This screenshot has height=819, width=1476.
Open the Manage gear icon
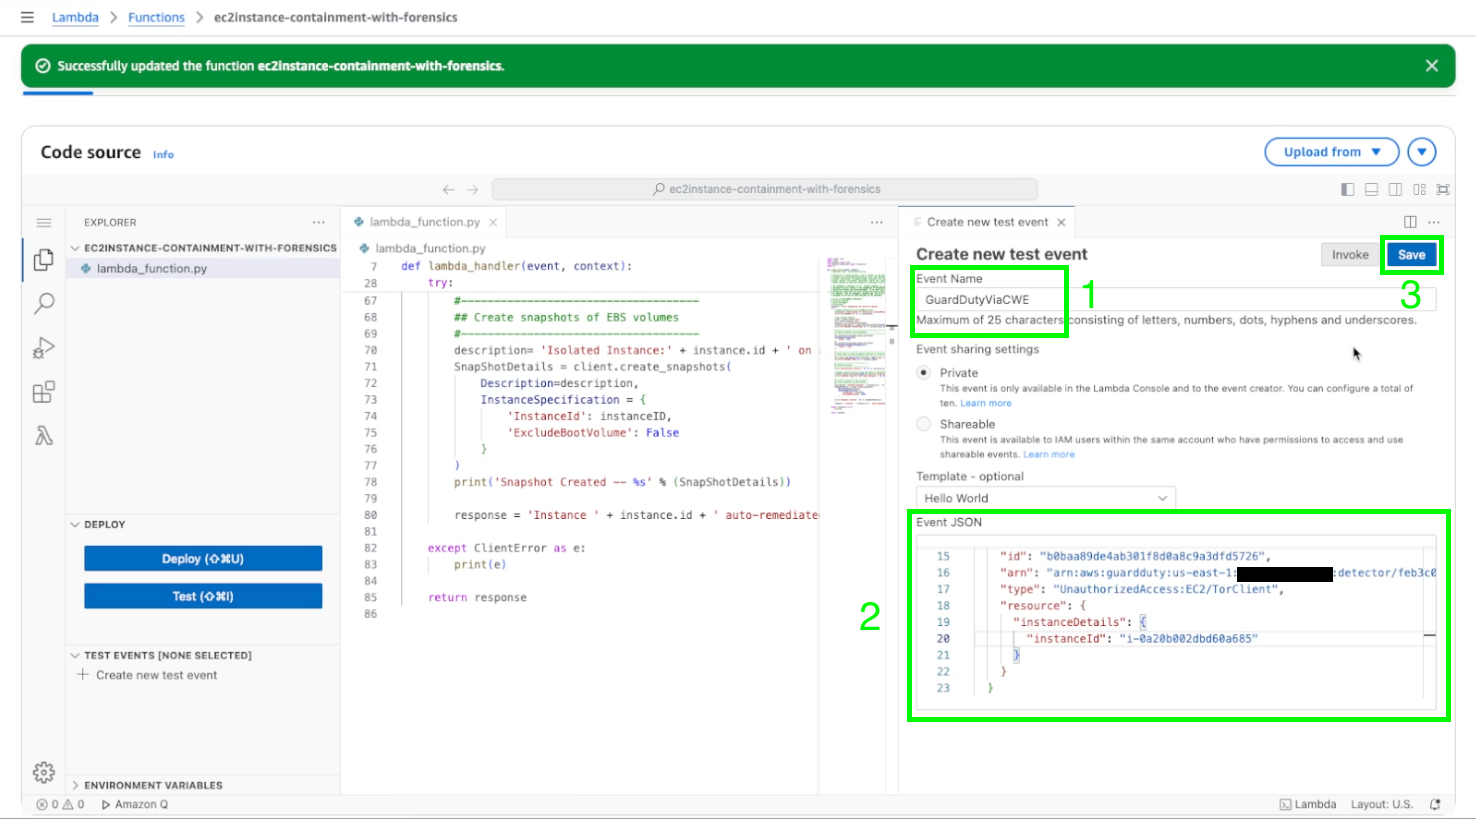click(x=43, y=772)
